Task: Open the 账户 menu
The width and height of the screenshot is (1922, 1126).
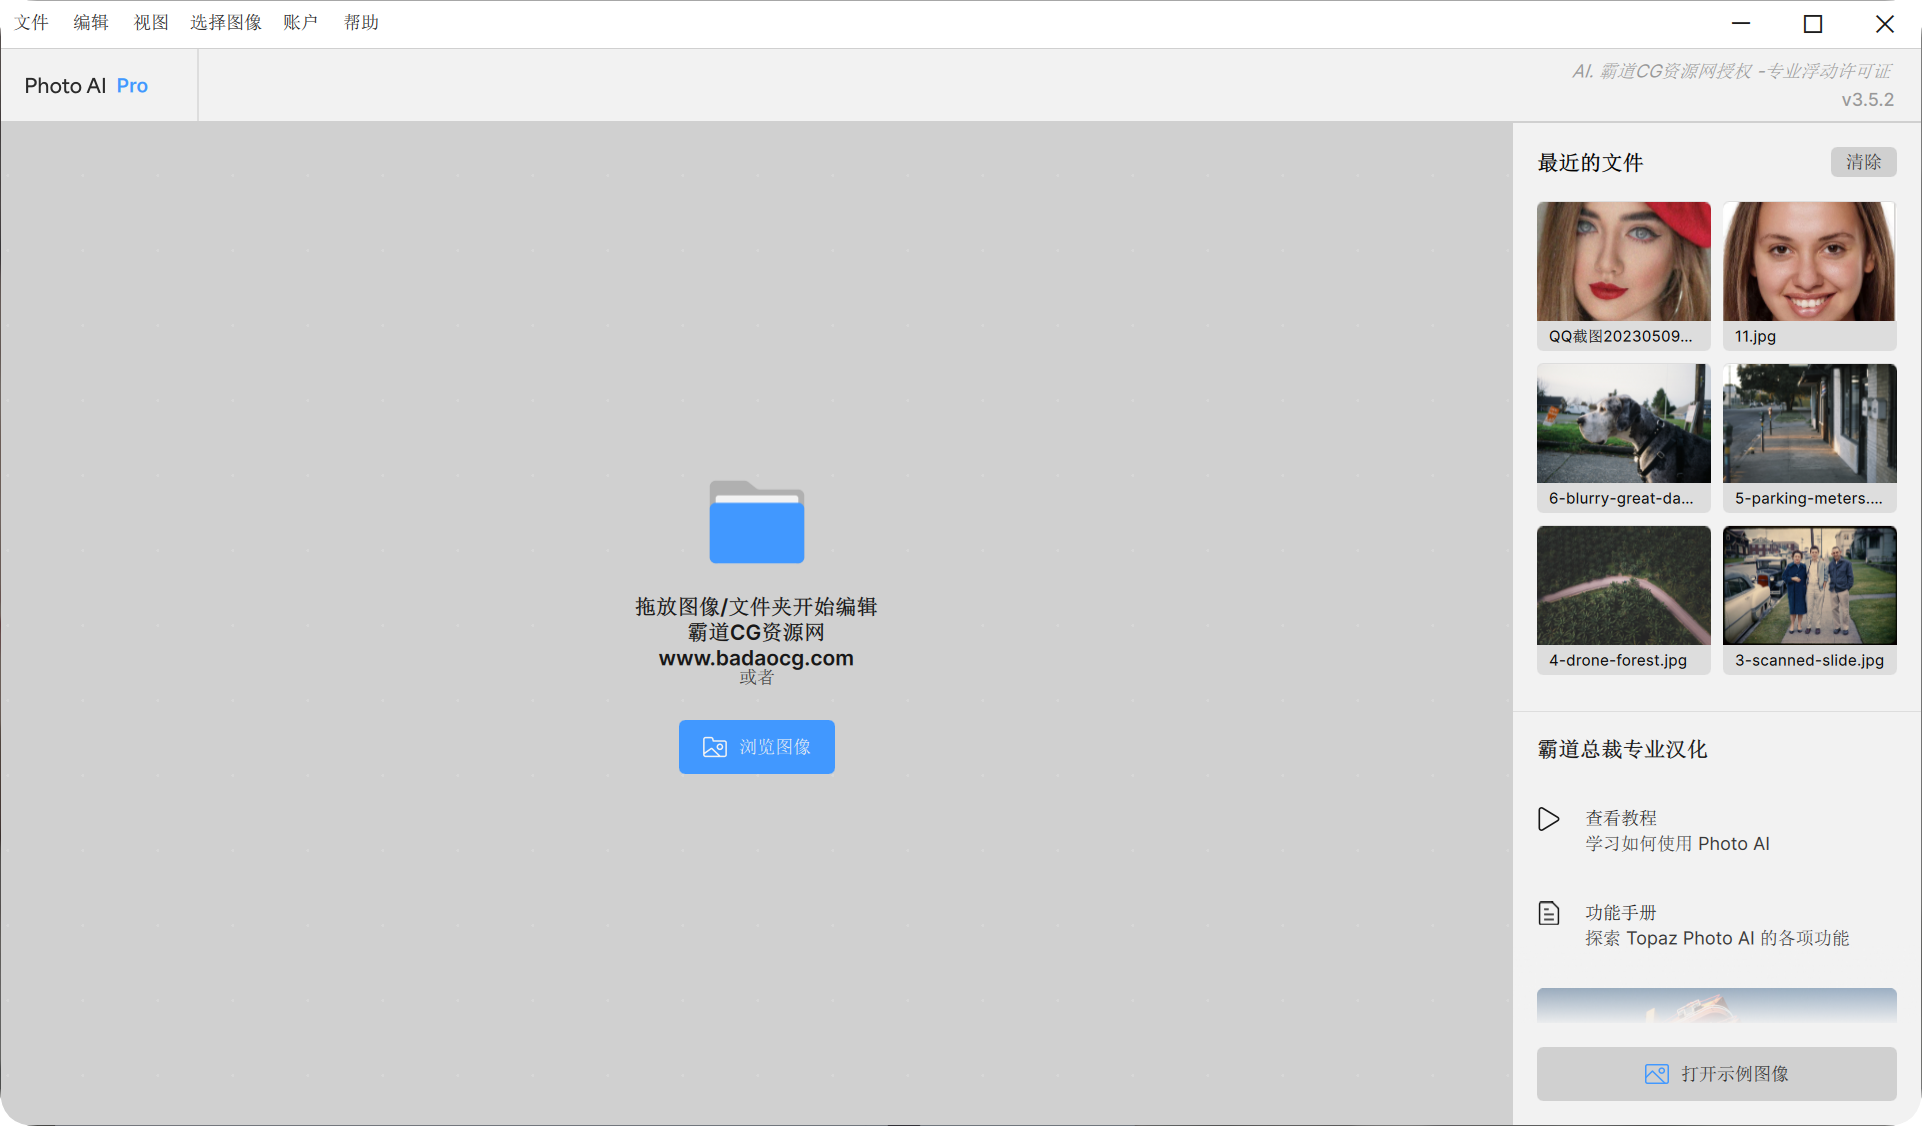Action: pyautogui.click(x=300, y=22)
